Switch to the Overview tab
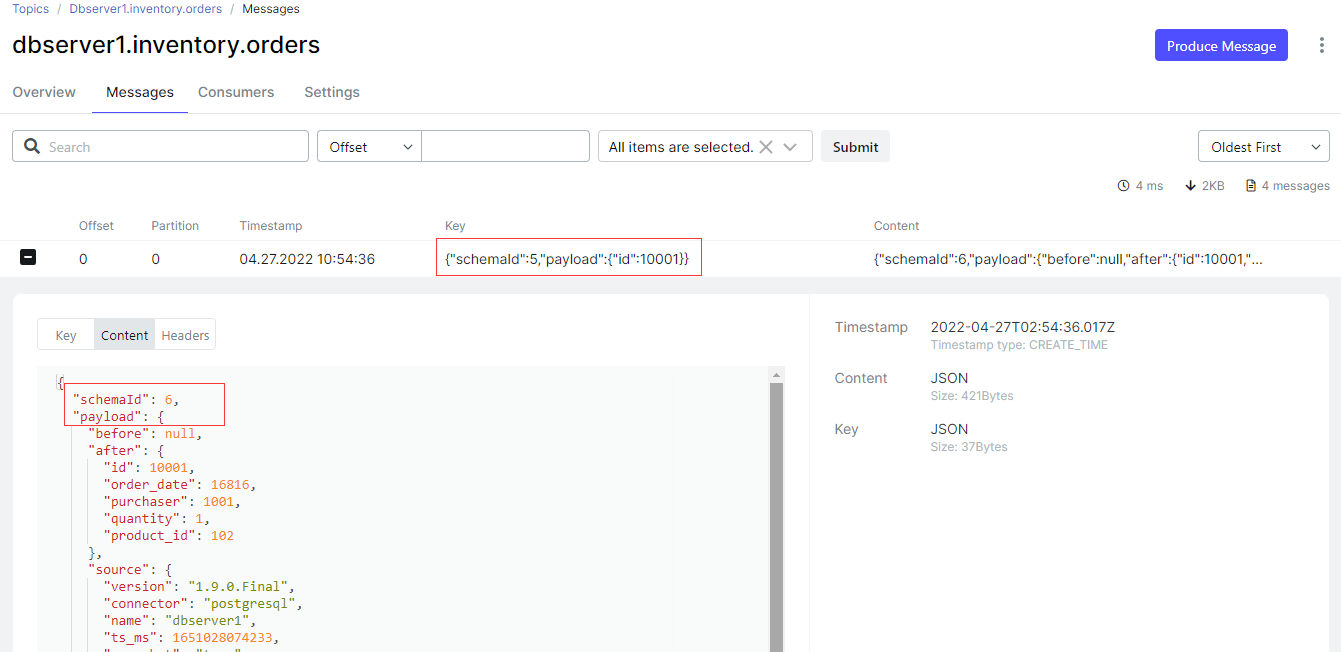This screenshot has height=652, width=1341. 44,92
